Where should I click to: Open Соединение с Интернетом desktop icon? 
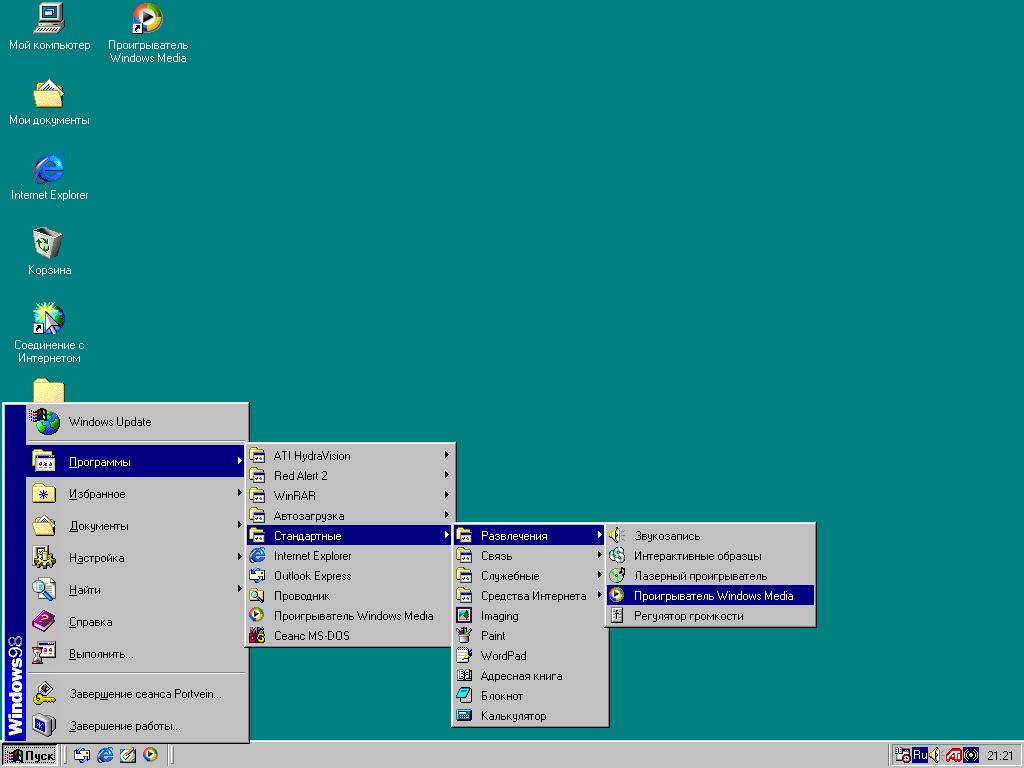[x=49, y=332]
